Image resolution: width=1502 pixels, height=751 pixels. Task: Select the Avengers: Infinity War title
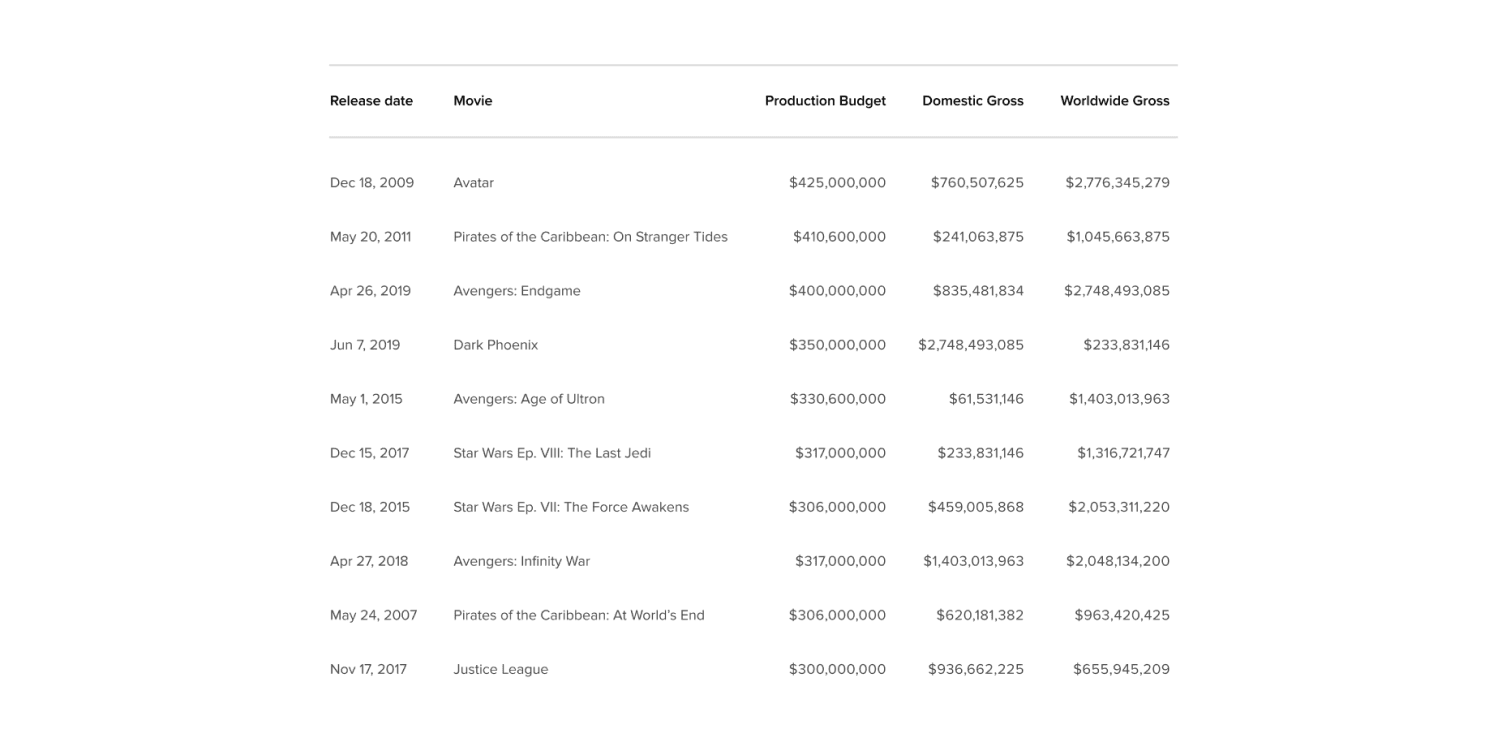(x=522, y=561)
